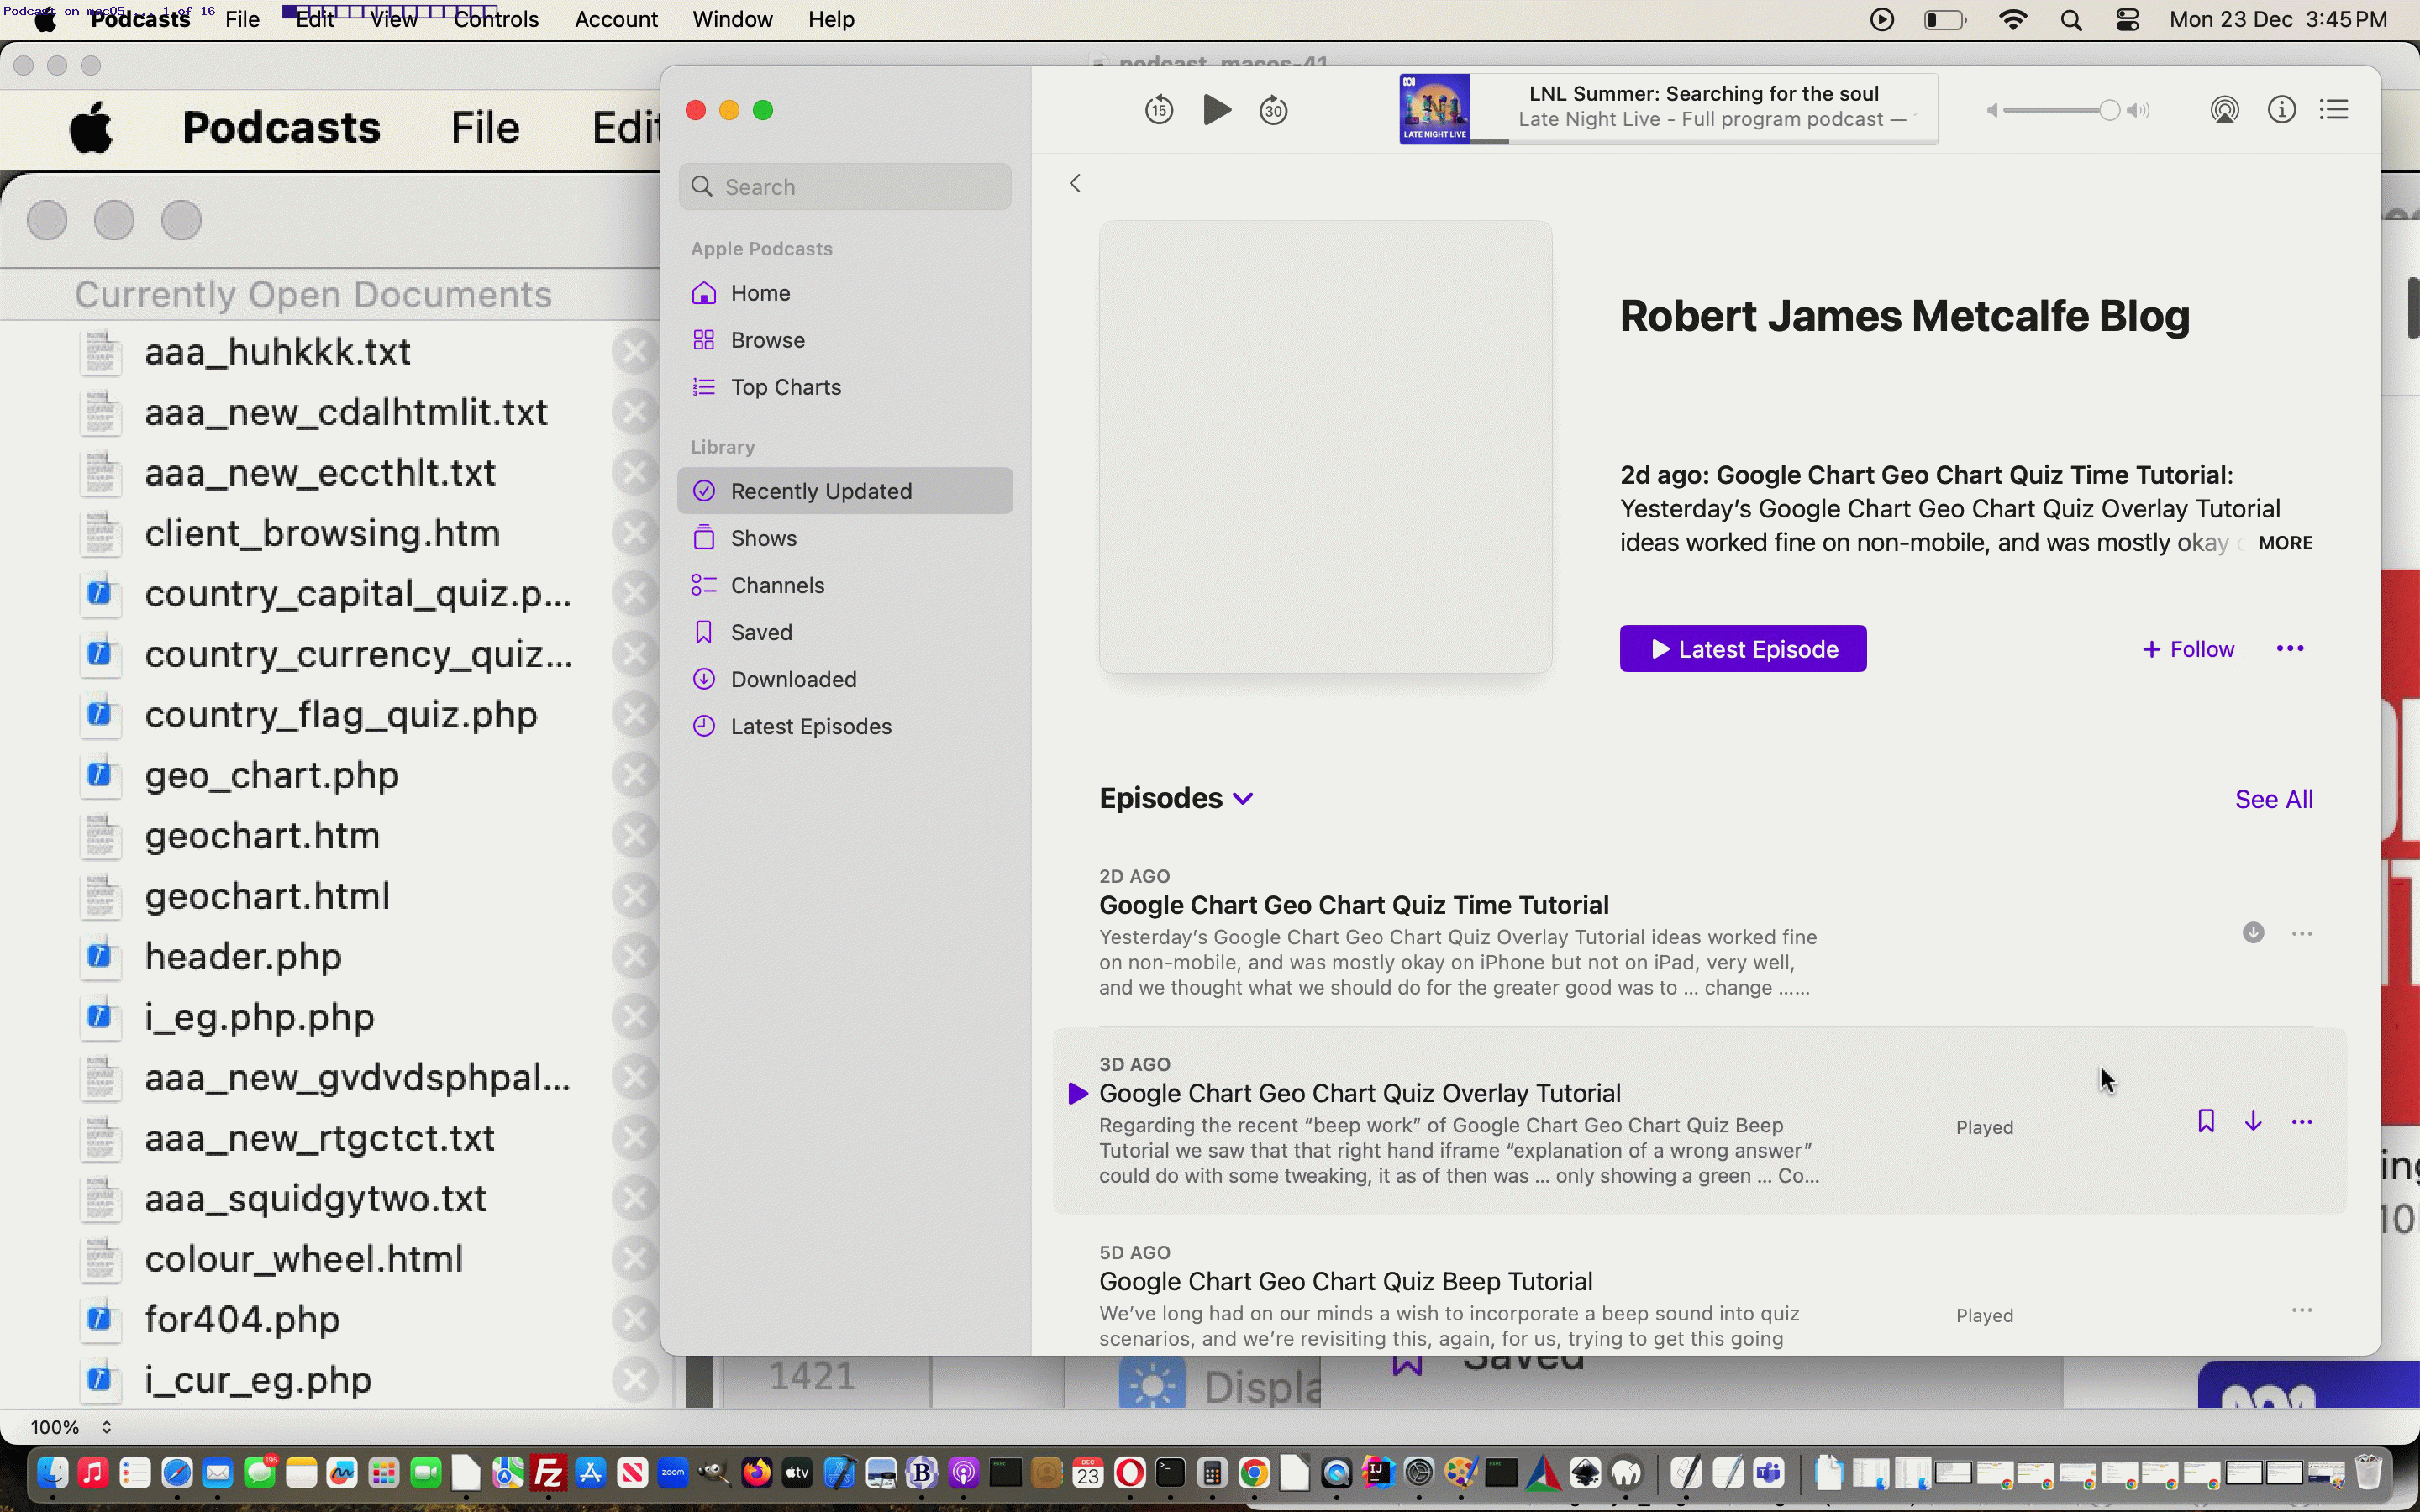The image size is (2420, 1512).
Task: Skip forward 30 seconds in Podcasts player
Action: point(1273,110)
